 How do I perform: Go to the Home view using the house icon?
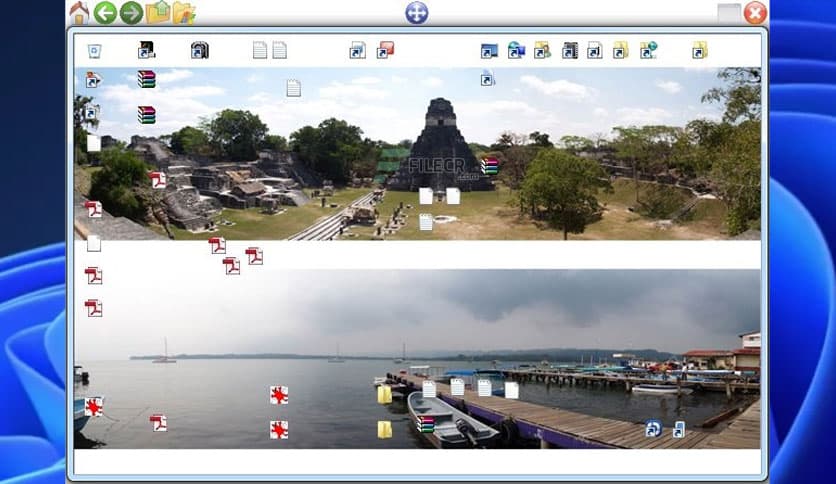tap(79, 13)
